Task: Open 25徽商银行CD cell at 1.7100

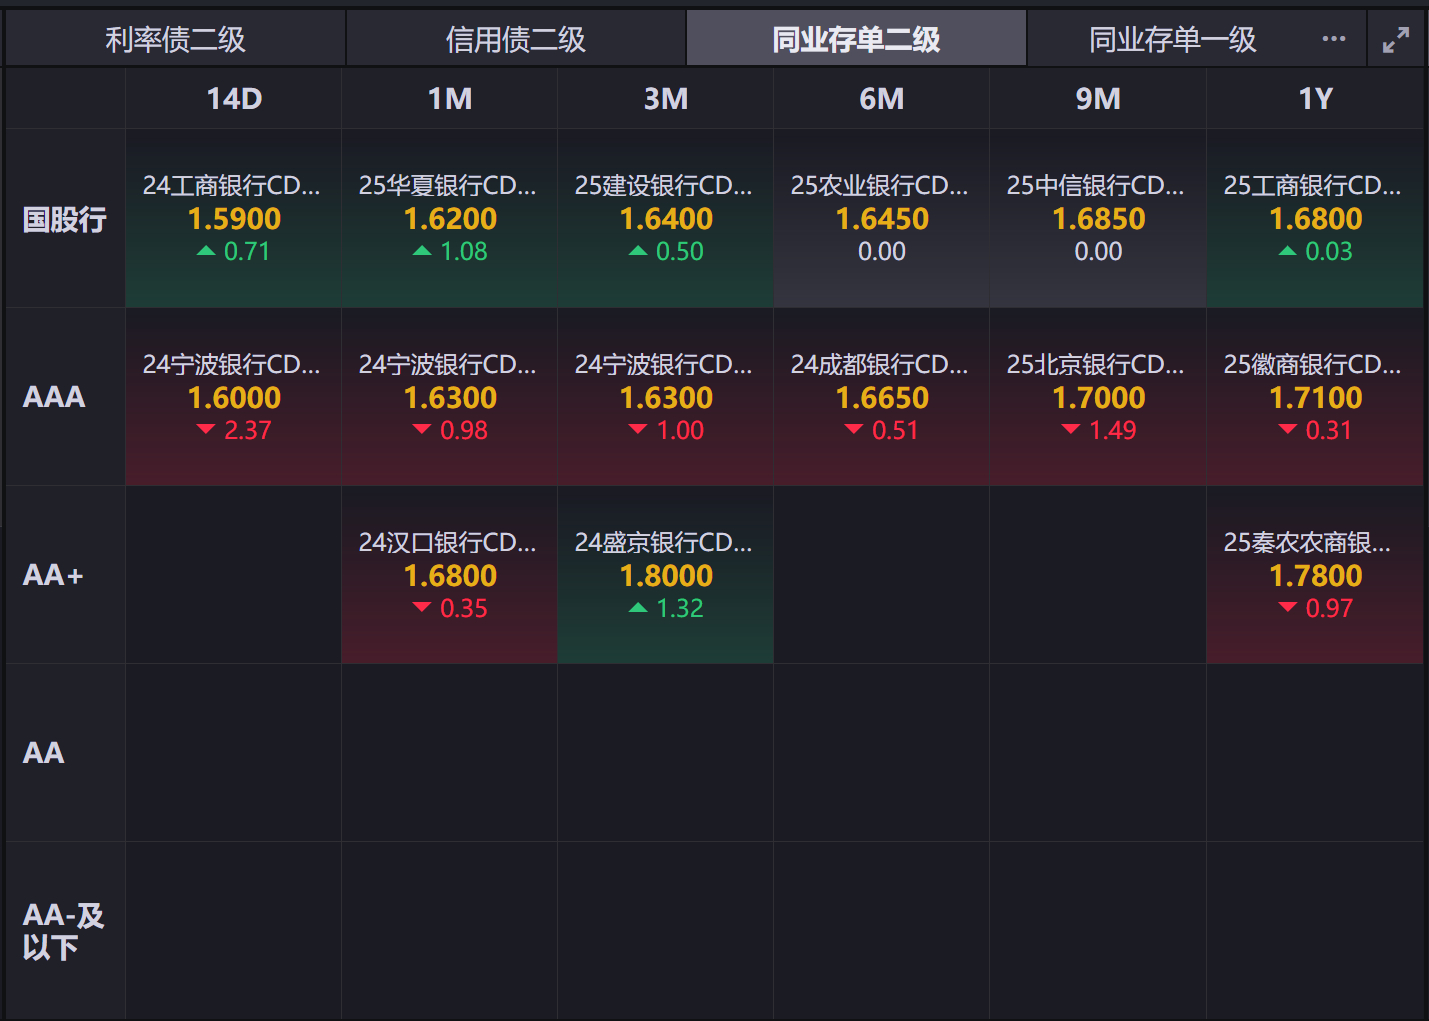Action: [x=1315, y=397]
